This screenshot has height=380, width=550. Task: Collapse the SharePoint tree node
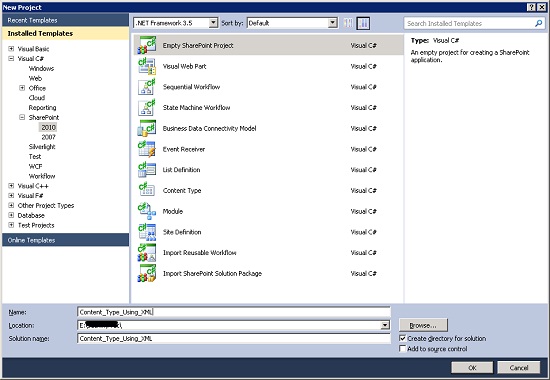point(22,117)
